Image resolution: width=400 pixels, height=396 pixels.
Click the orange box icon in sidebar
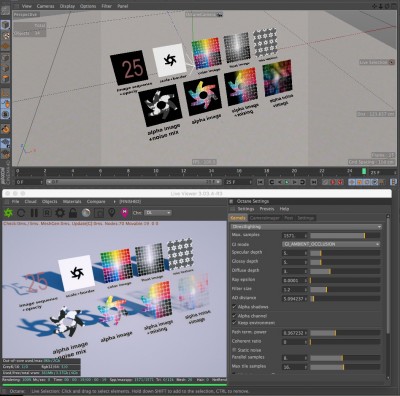coord(5,79)
